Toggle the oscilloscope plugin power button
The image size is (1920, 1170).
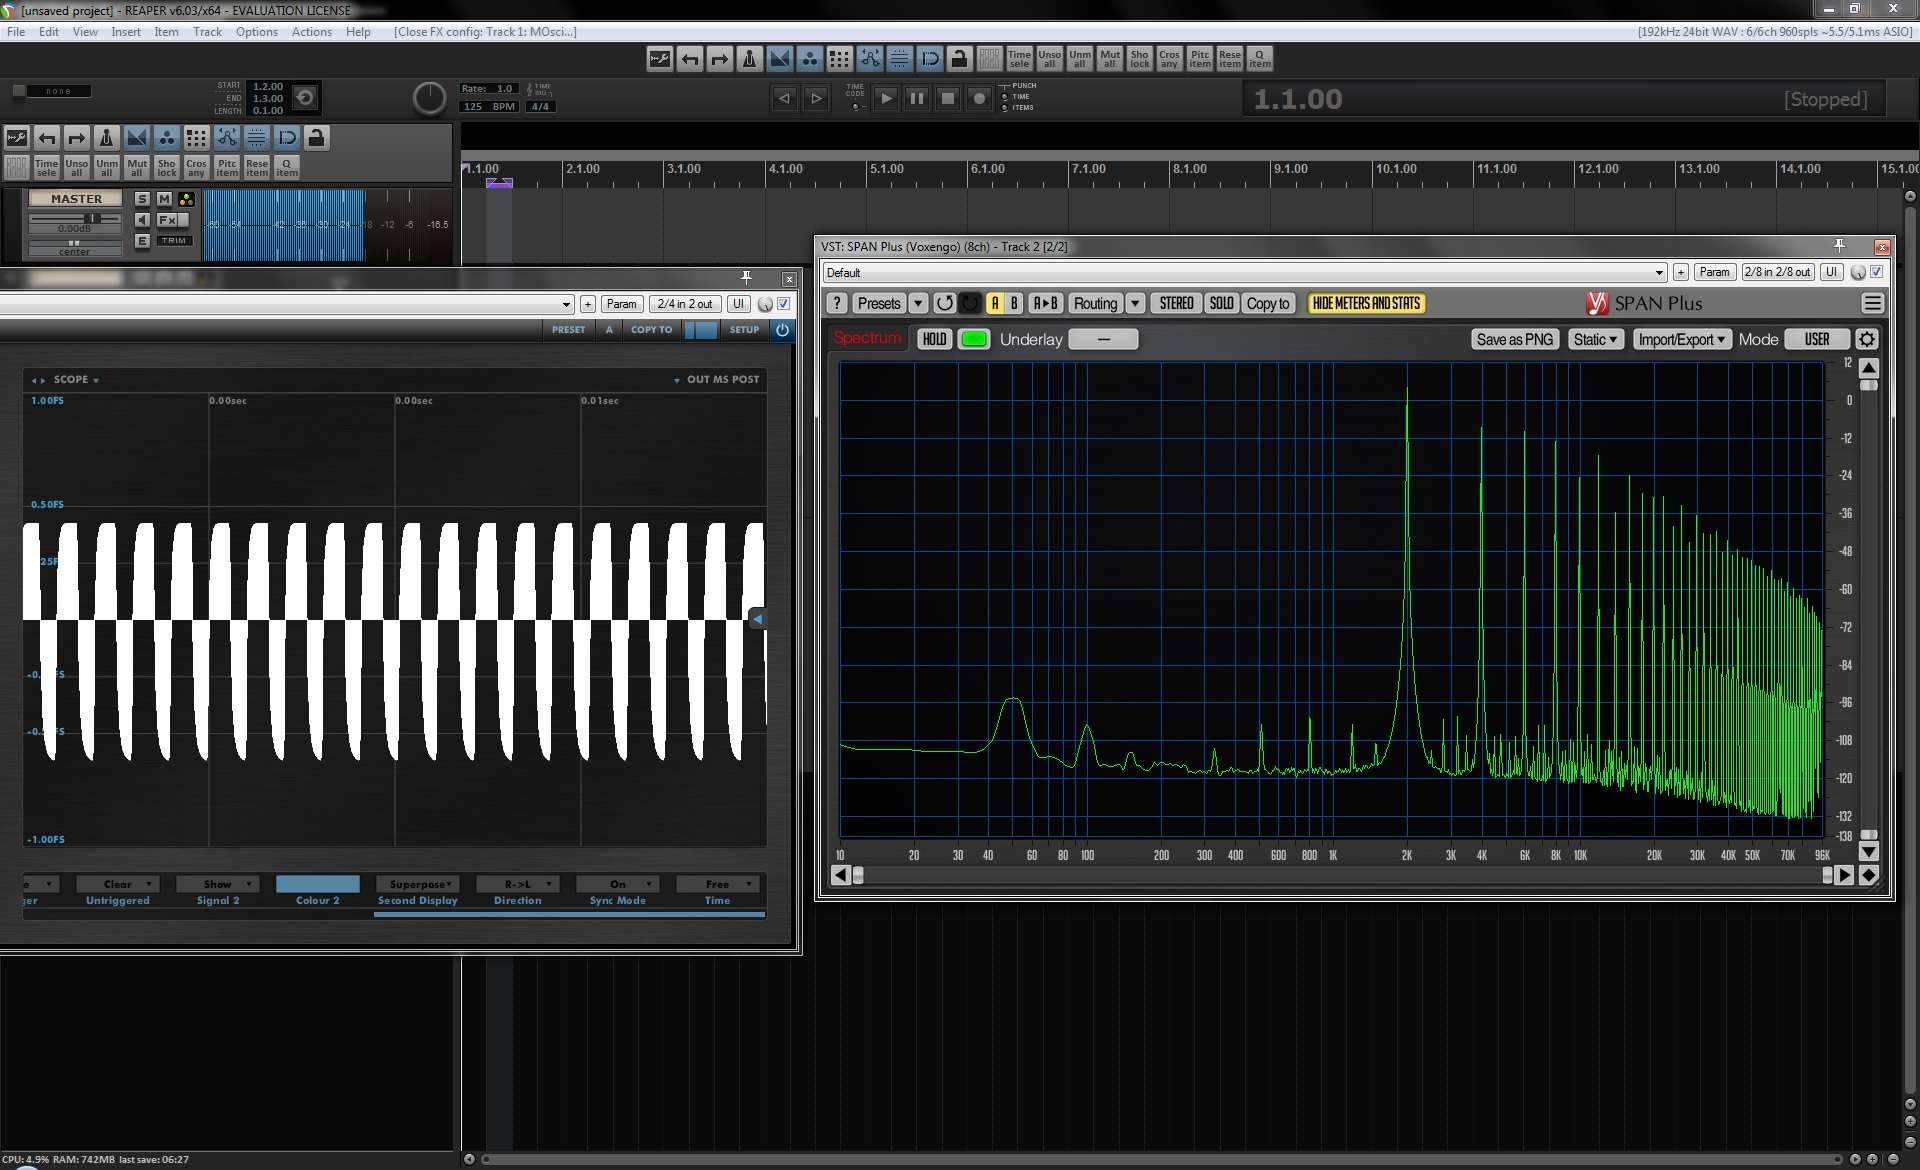(x=782, y=329)
